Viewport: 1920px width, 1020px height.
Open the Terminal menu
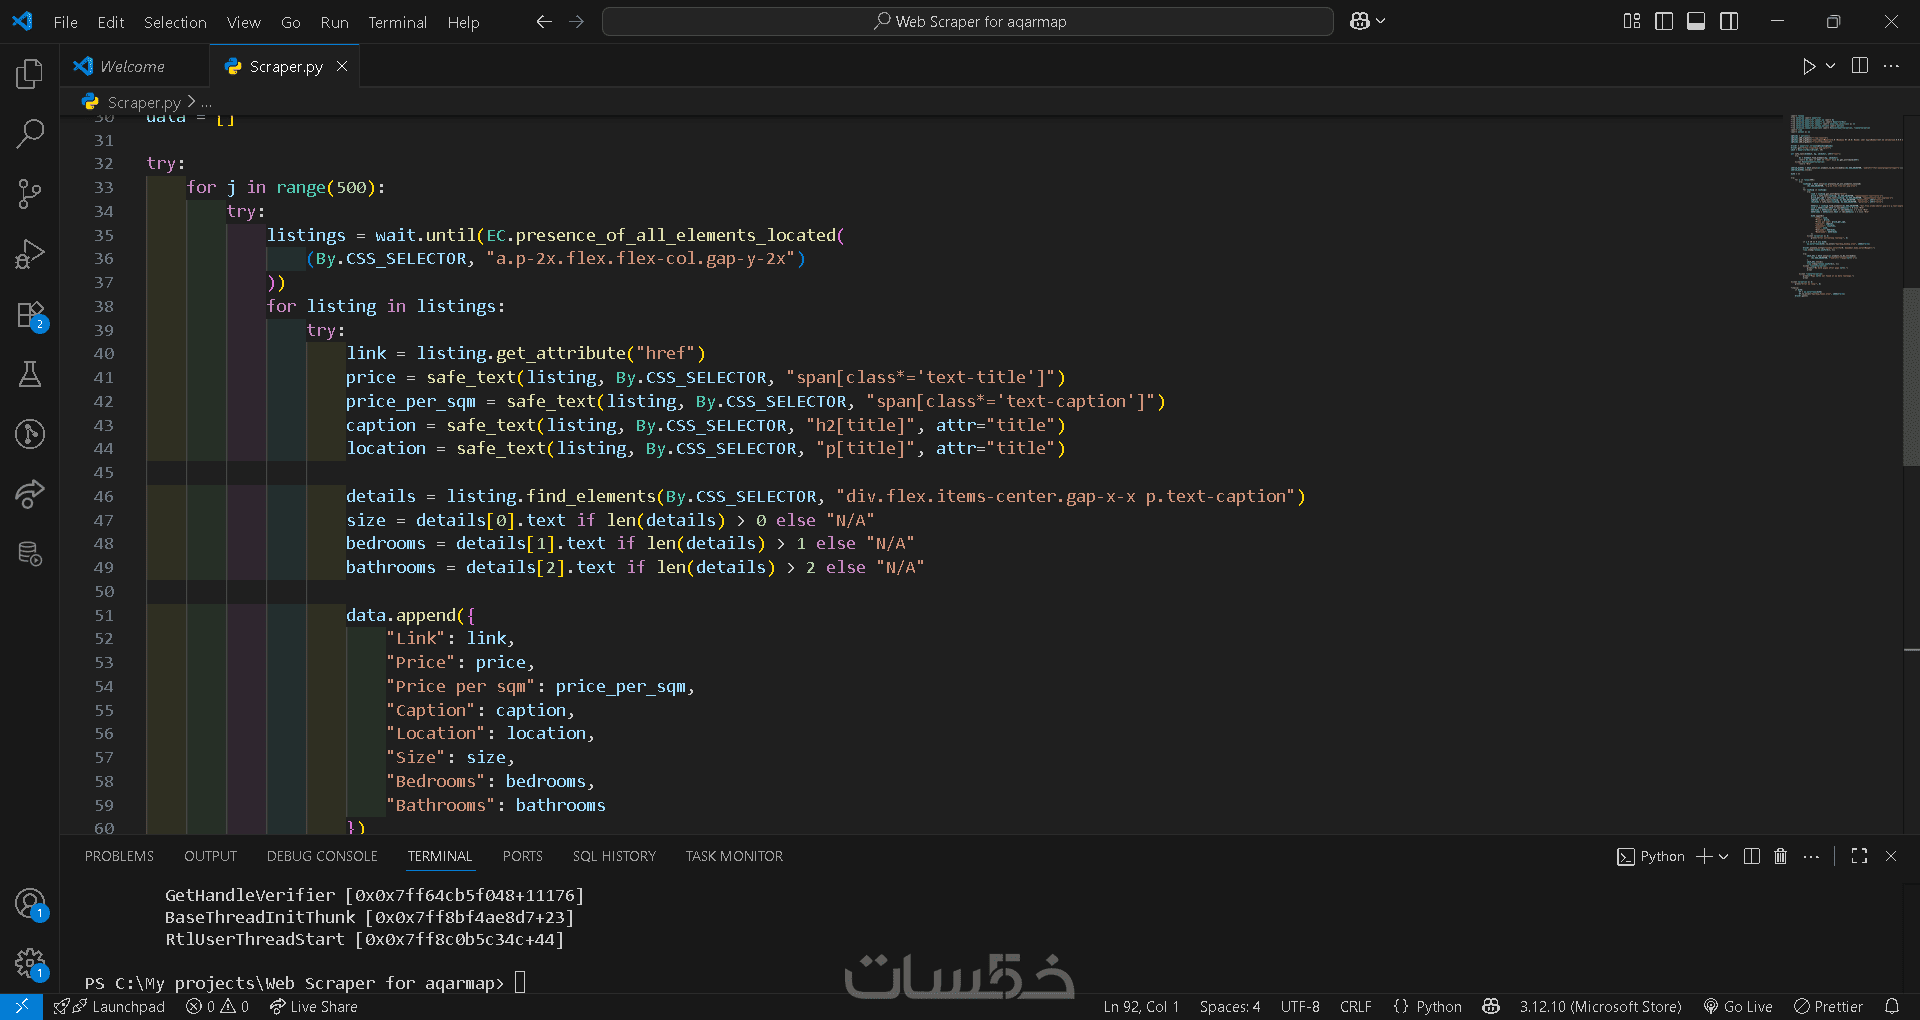pyautogui.click(x=397, y=22)
